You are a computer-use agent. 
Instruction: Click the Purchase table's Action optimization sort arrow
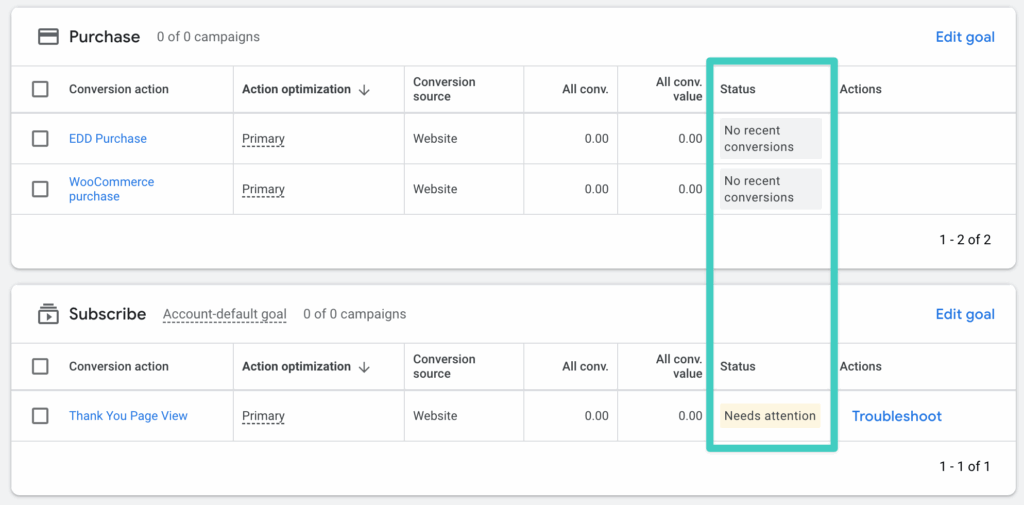tap(364, 90)
